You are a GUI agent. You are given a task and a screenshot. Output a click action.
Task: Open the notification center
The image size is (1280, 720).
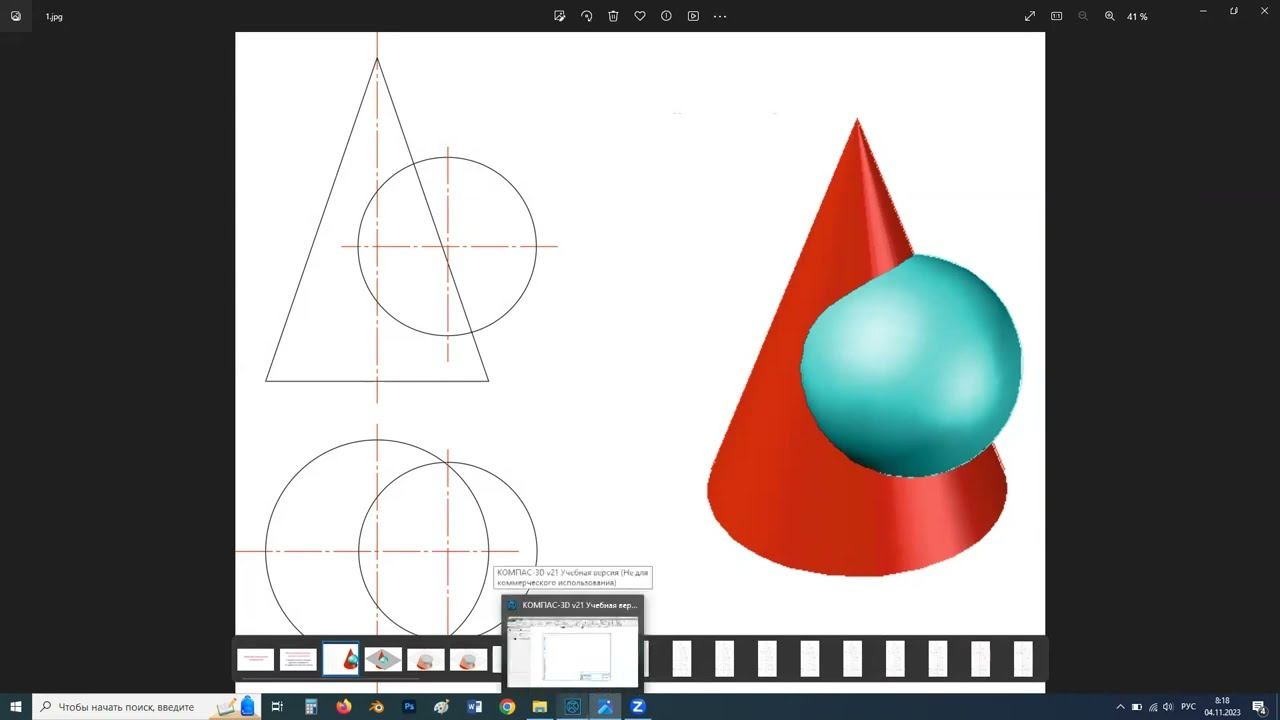tap(1260, 707)
